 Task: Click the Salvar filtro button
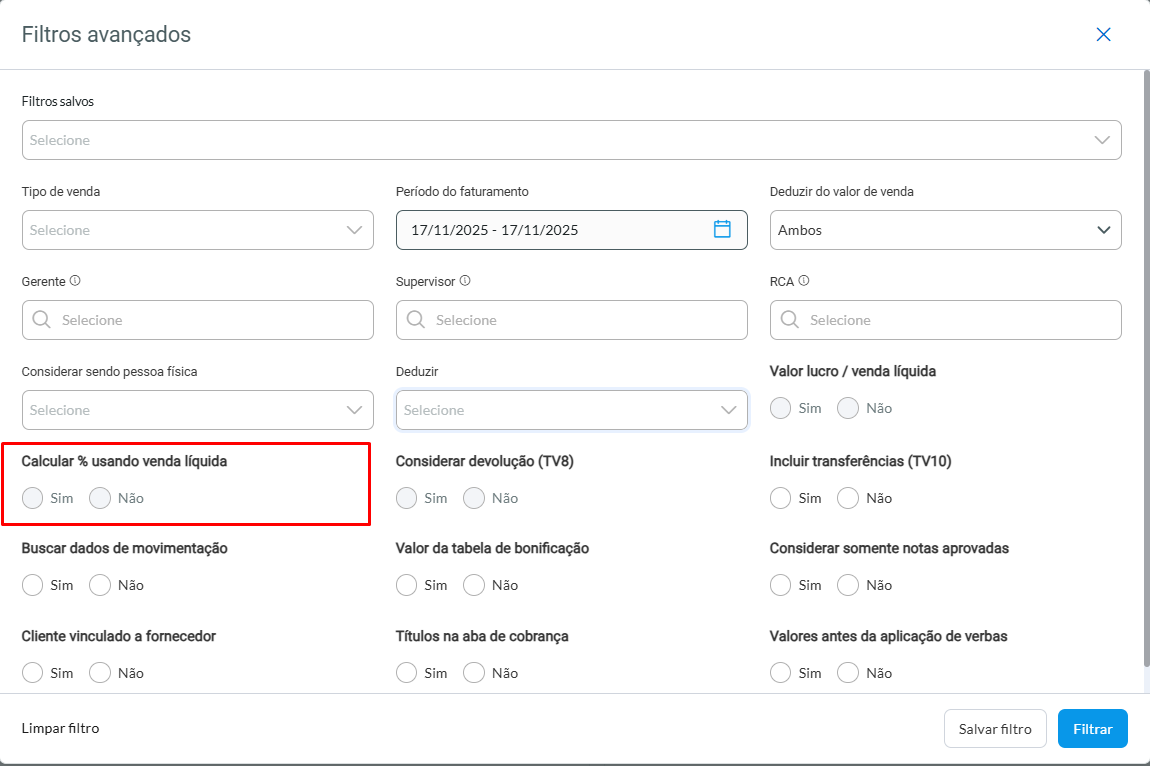[994, 729]
